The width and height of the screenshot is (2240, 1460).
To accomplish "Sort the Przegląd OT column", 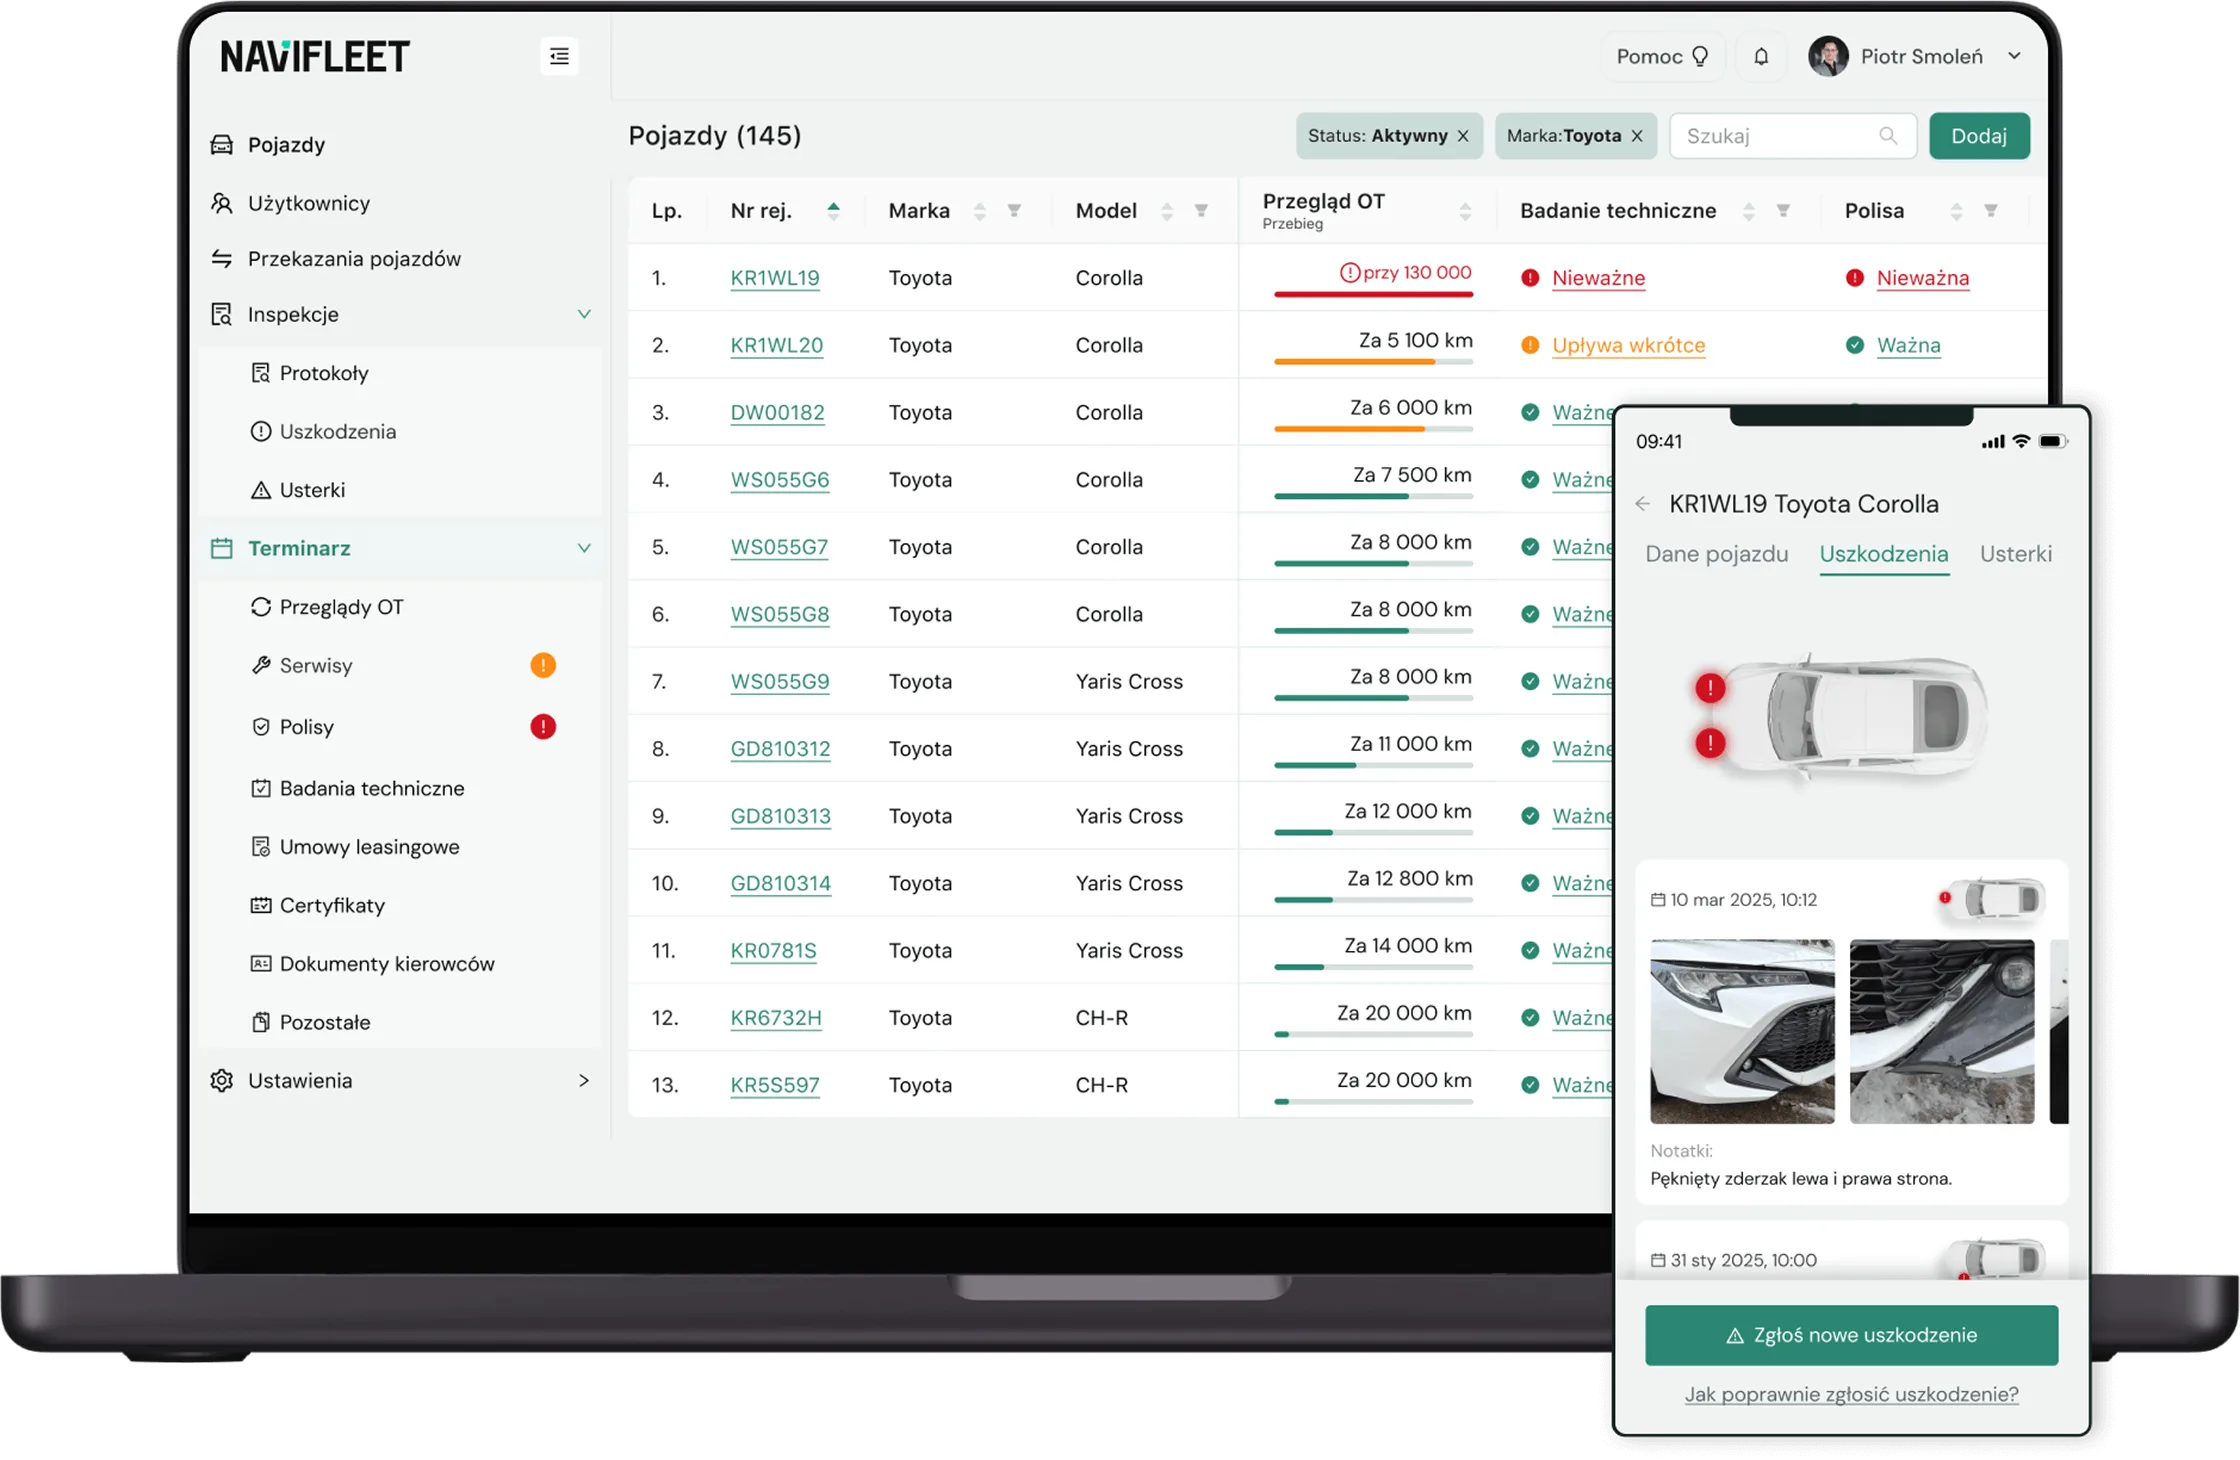I will click(1465, 210).
